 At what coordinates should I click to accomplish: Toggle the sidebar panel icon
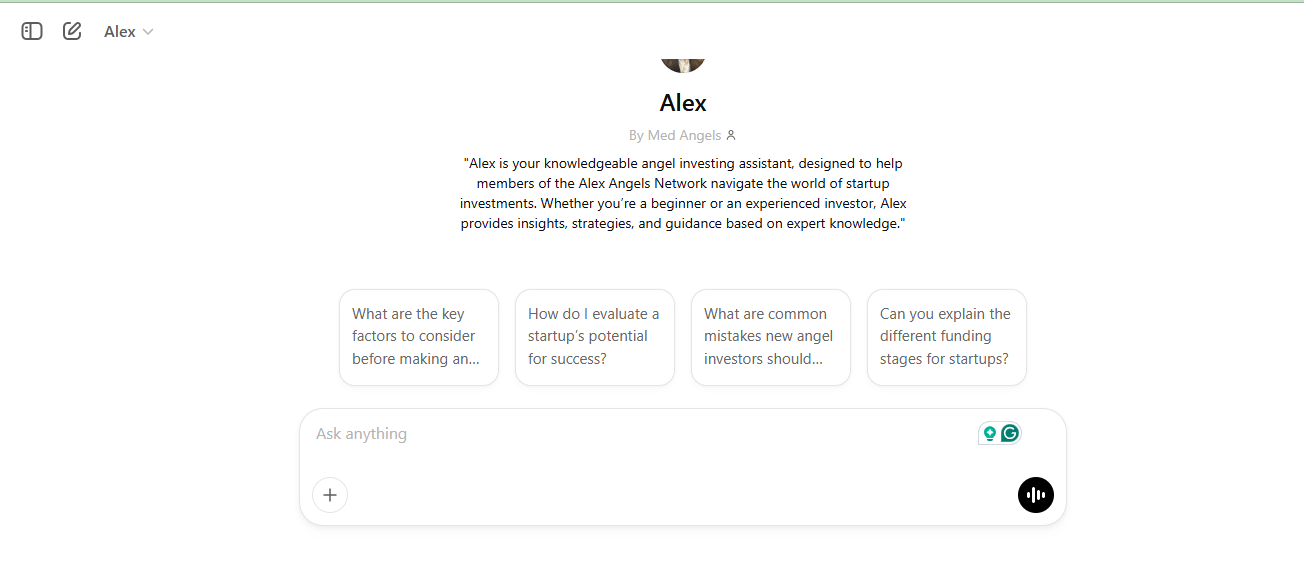pos(32,31)
